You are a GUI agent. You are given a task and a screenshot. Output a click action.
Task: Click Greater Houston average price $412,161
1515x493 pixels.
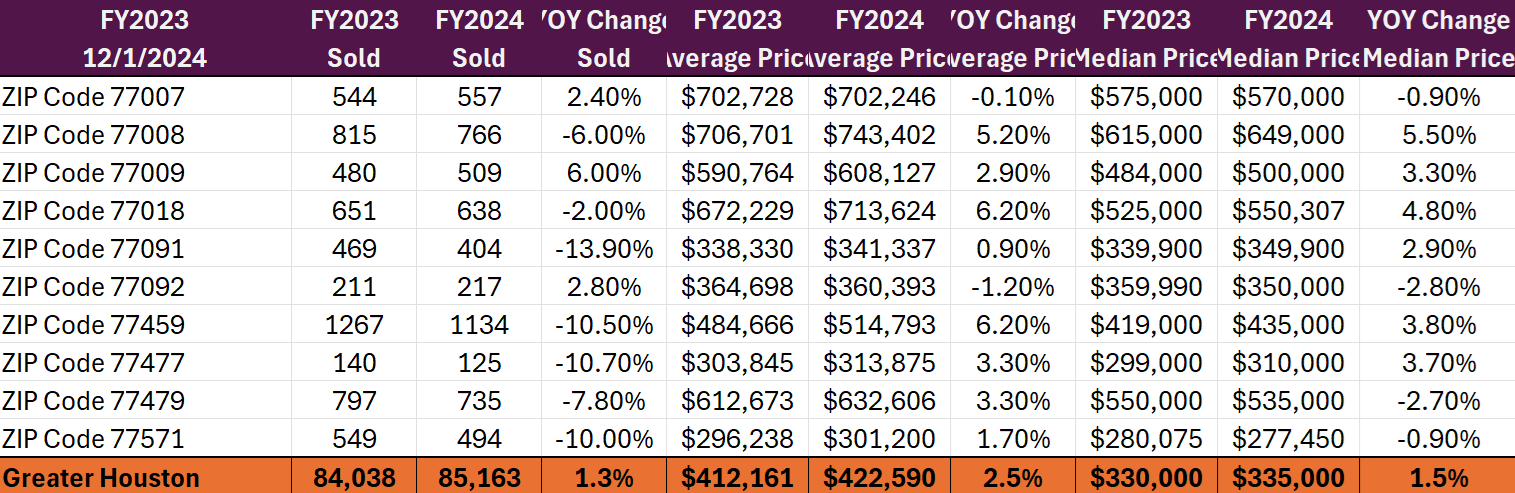coord(737,477)
